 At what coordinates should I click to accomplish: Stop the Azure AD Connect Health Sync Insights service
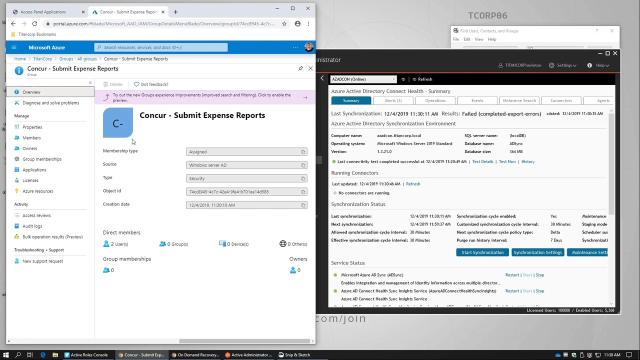(x=540, y=291)
